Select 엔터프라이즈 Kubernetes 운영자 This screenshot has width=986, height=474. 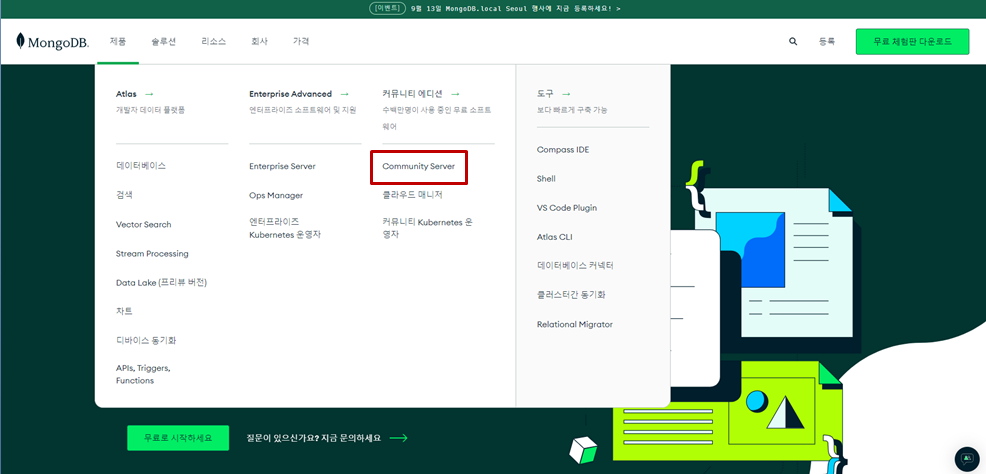point(285,228)
